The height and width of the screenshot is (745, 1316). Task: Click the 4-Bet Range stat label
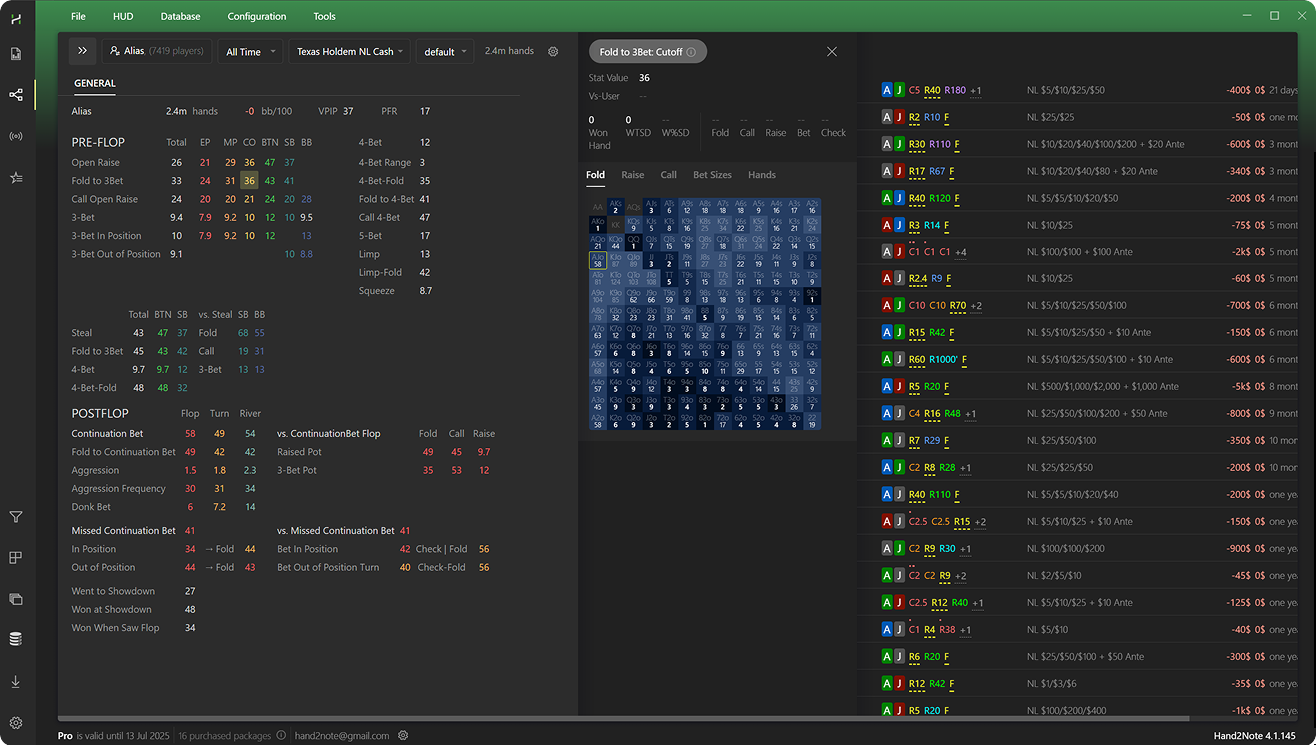(x=385, y=163)
